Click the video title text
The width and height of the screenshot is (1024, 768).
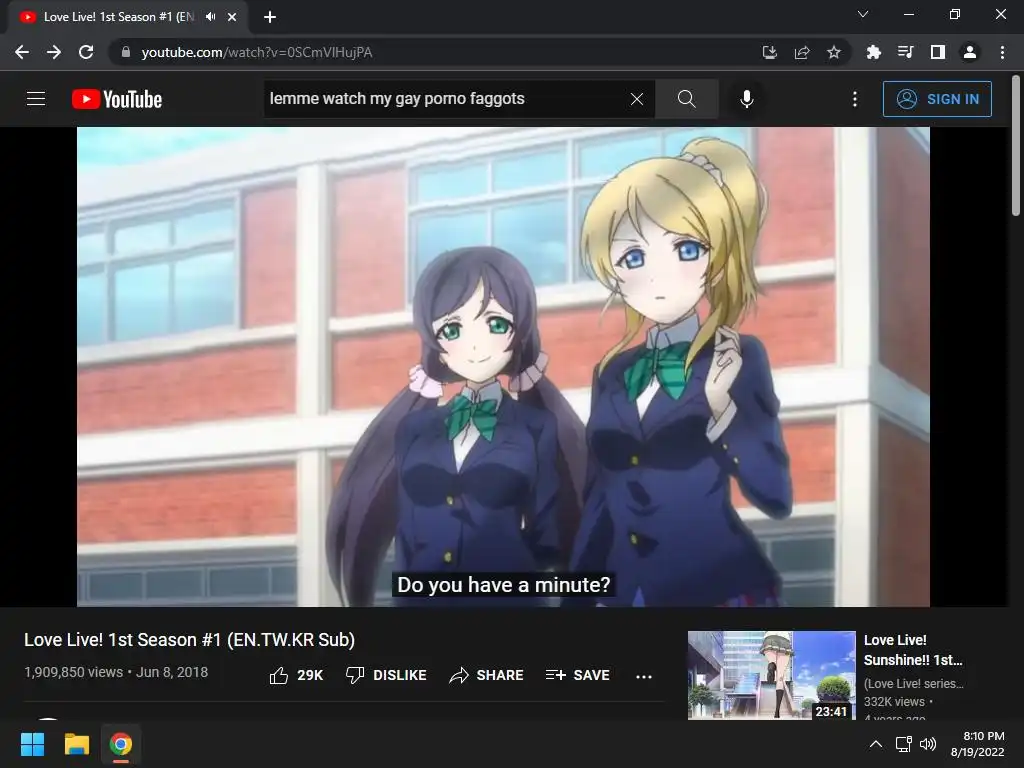pos(189,640)
